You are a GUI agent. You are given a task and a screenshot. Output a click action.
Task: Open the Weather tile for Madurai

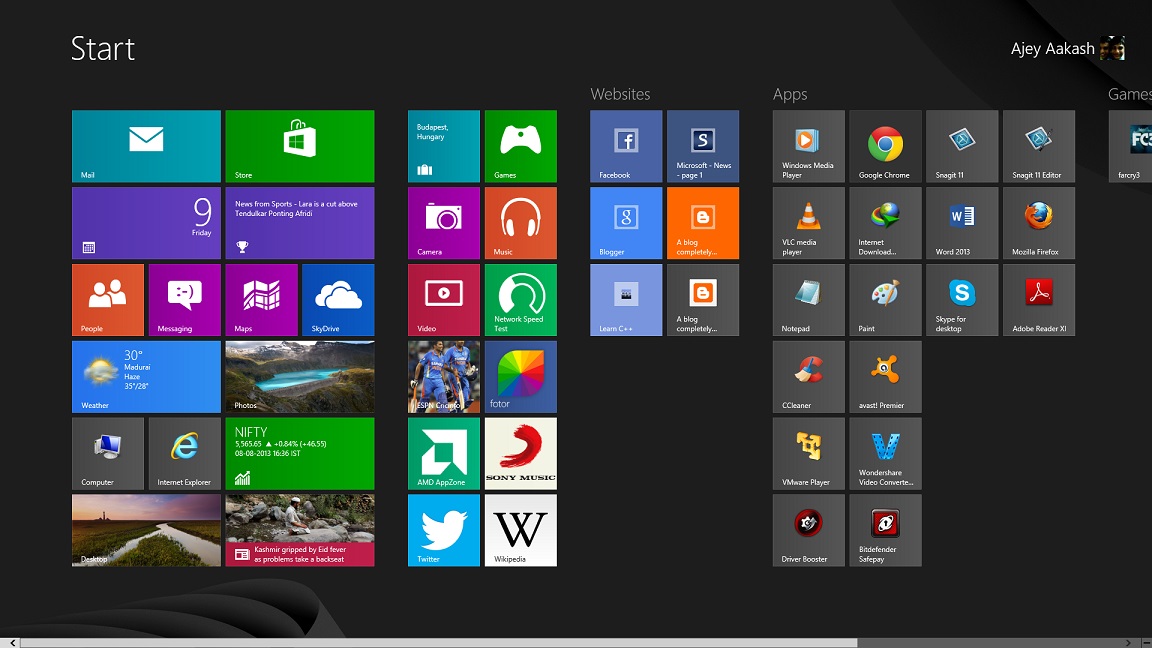click(146, 376)
